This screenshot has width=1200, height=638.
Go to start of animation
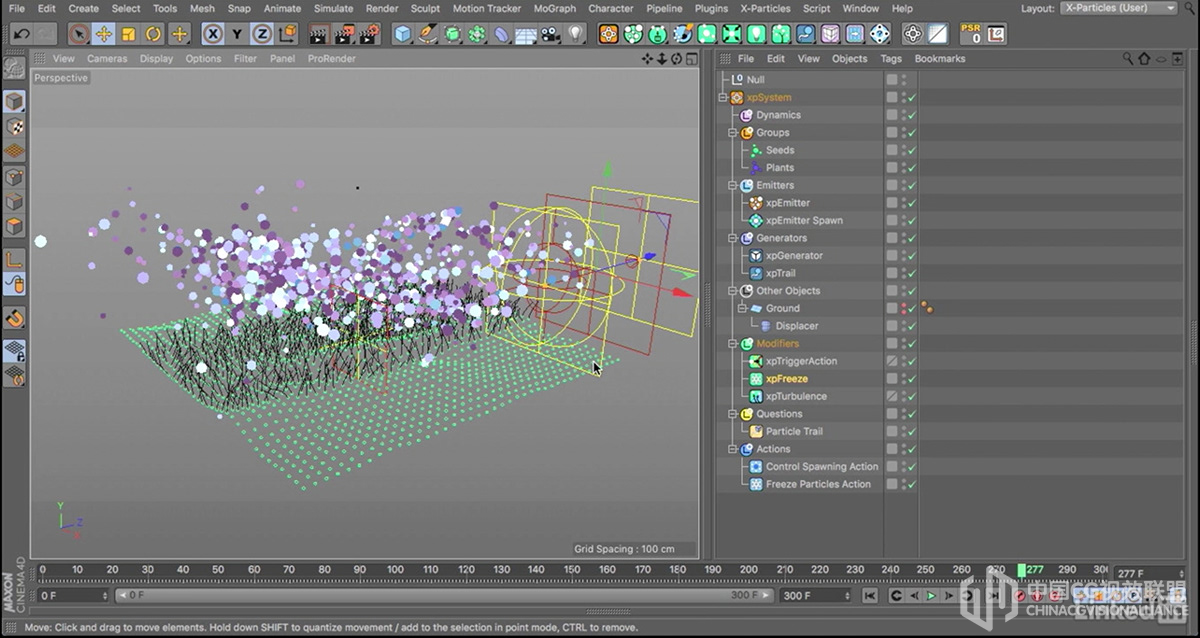tap(870, 596)
